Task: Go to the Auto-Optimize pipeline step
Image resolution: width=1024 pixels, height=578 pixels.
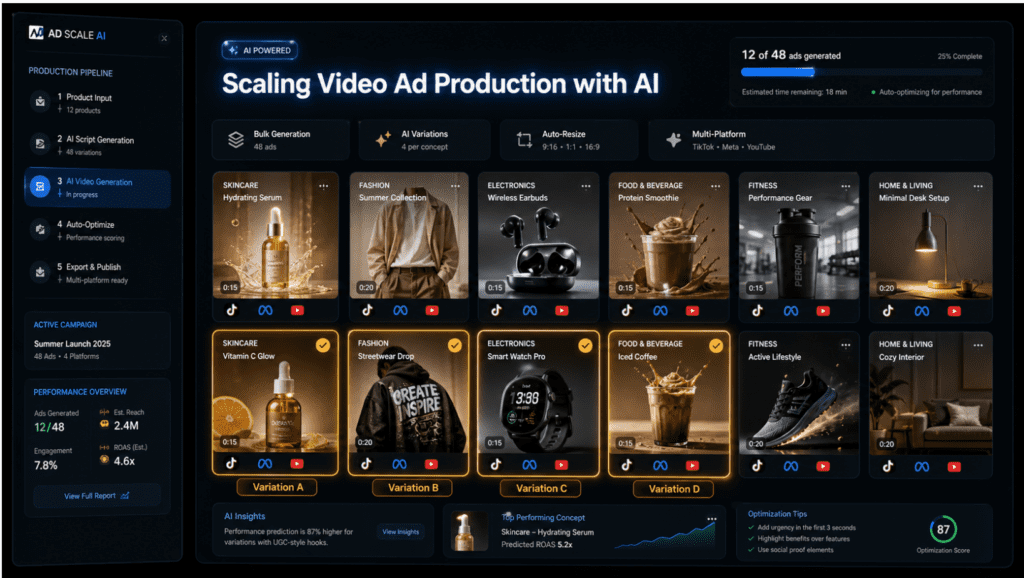Action: 97,230
